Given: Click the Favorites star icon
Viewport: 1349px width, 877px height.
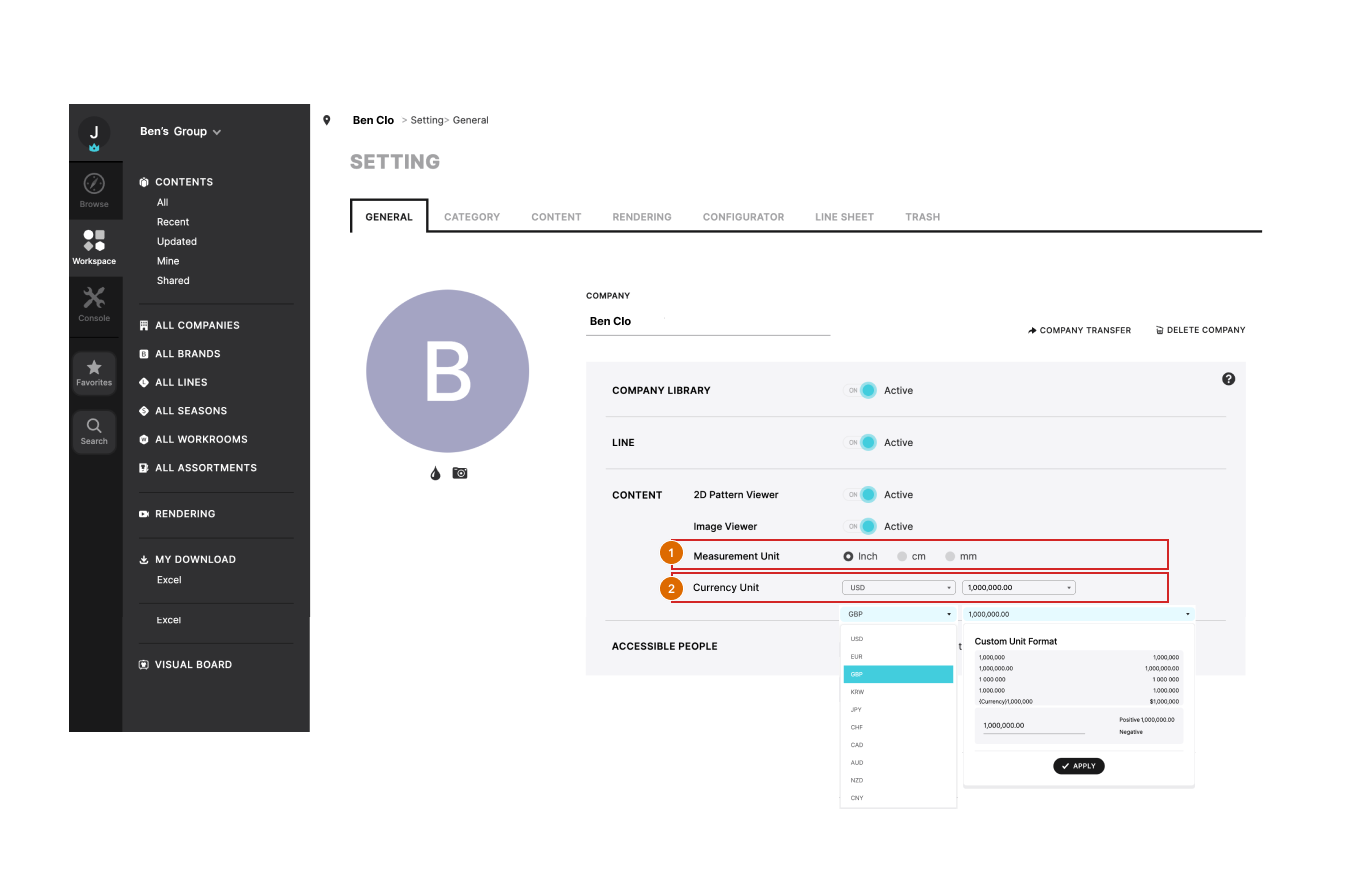Looking at the screenshot, I should (x=94, y=369).
